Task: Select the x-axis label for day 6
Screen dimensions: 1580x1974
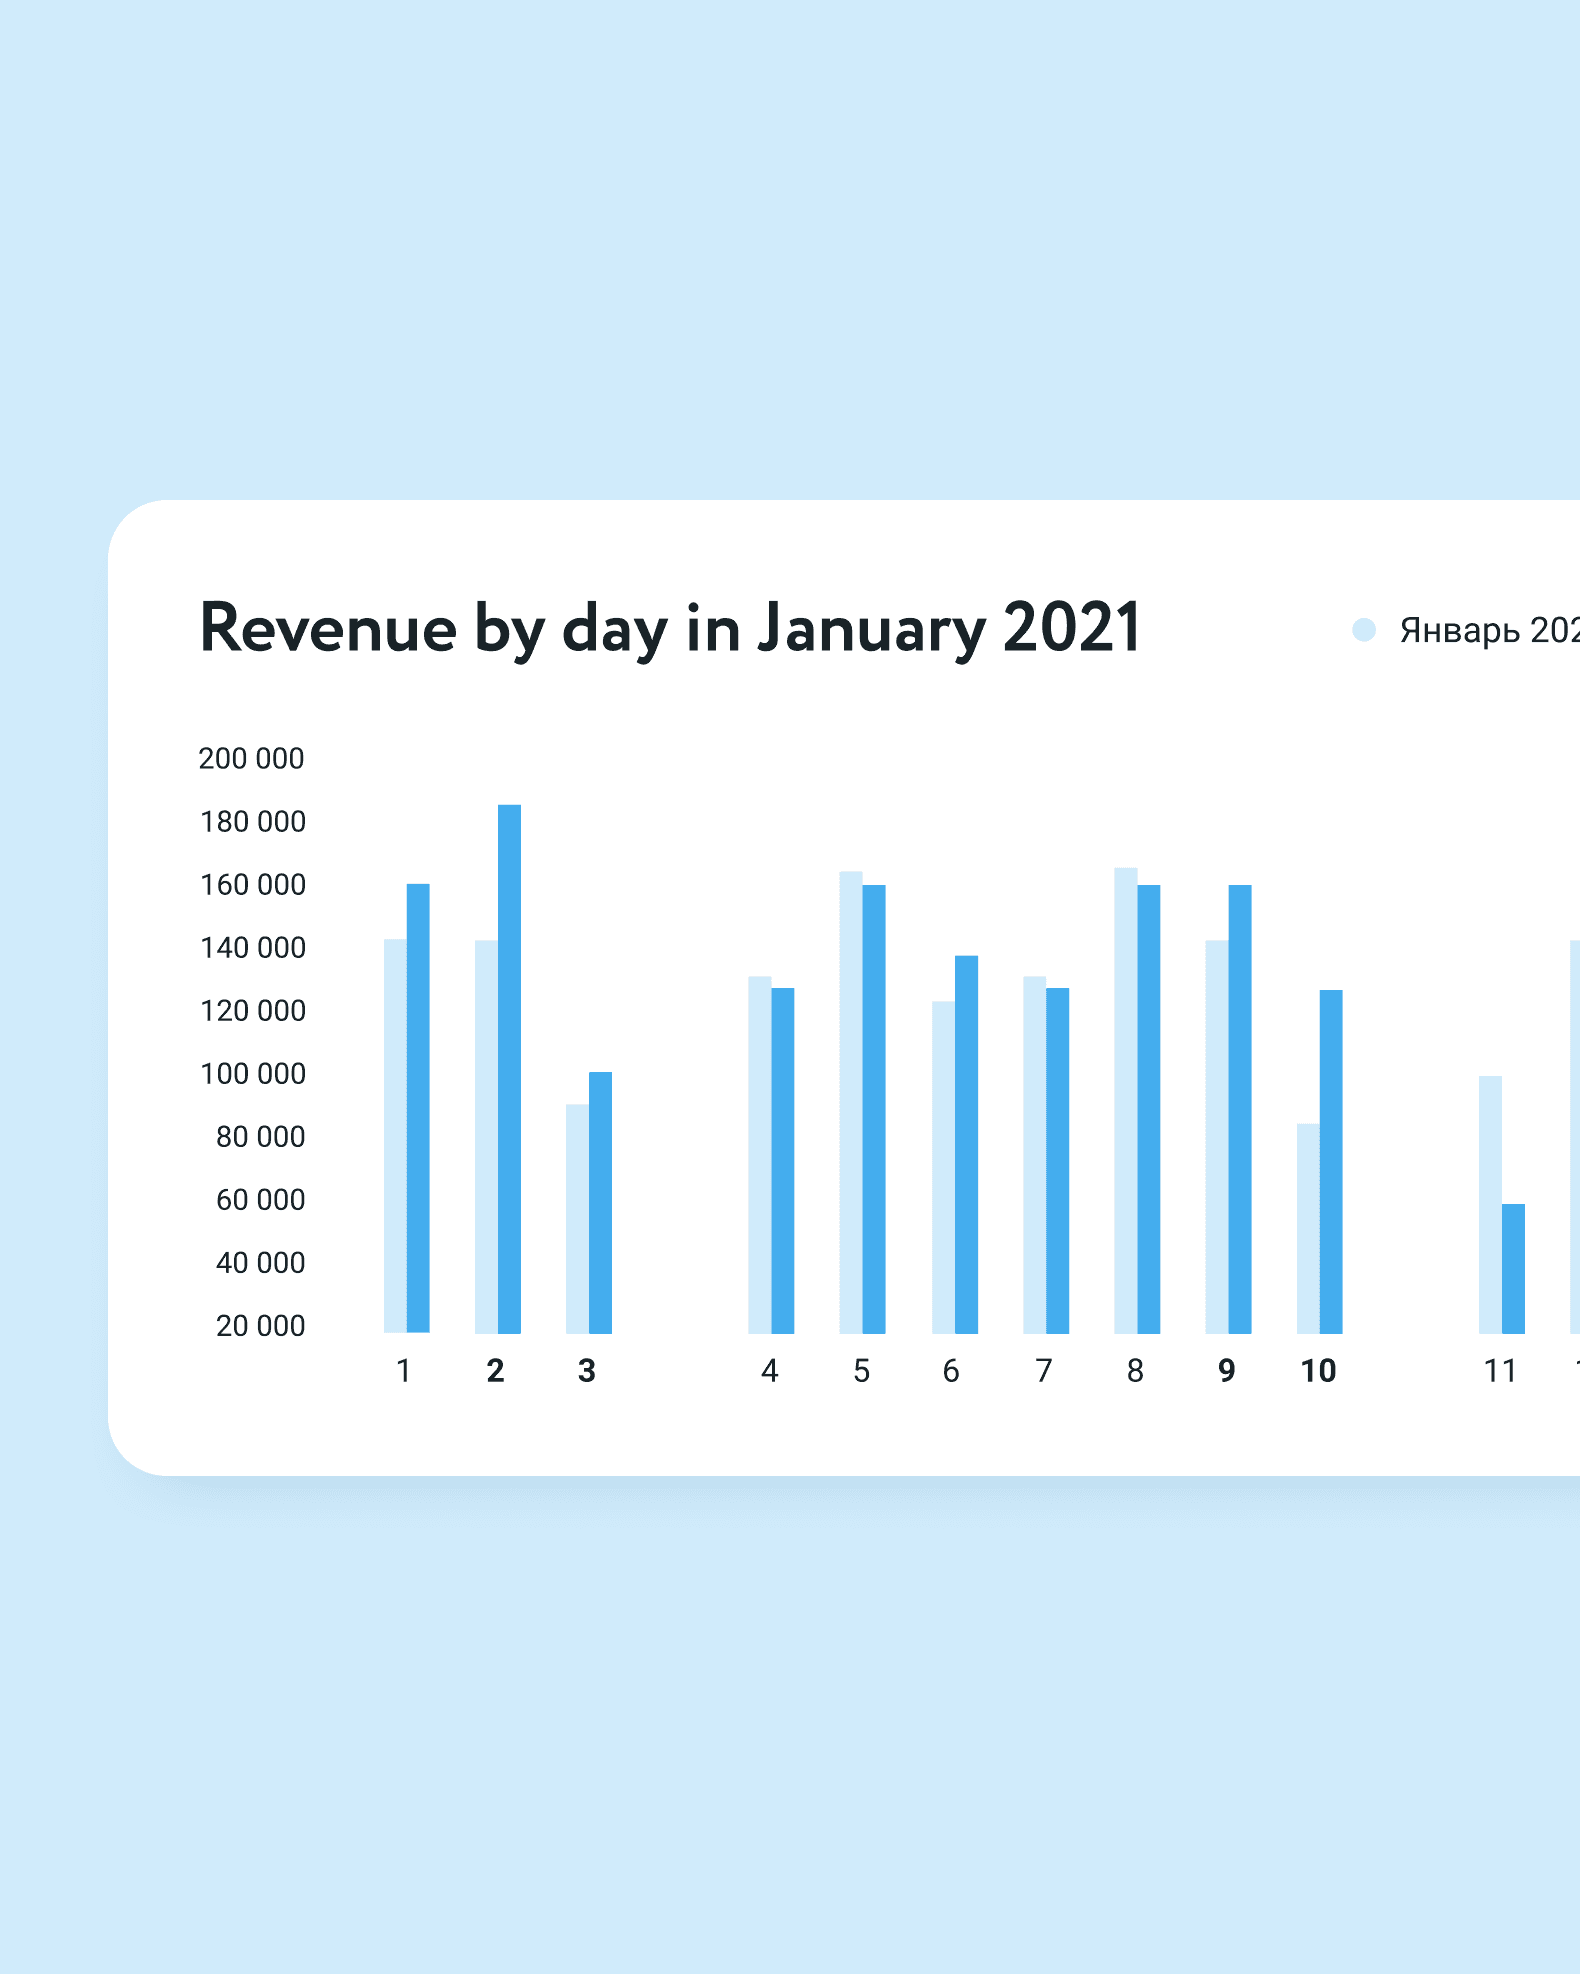Action: (x=951, y=1370)
